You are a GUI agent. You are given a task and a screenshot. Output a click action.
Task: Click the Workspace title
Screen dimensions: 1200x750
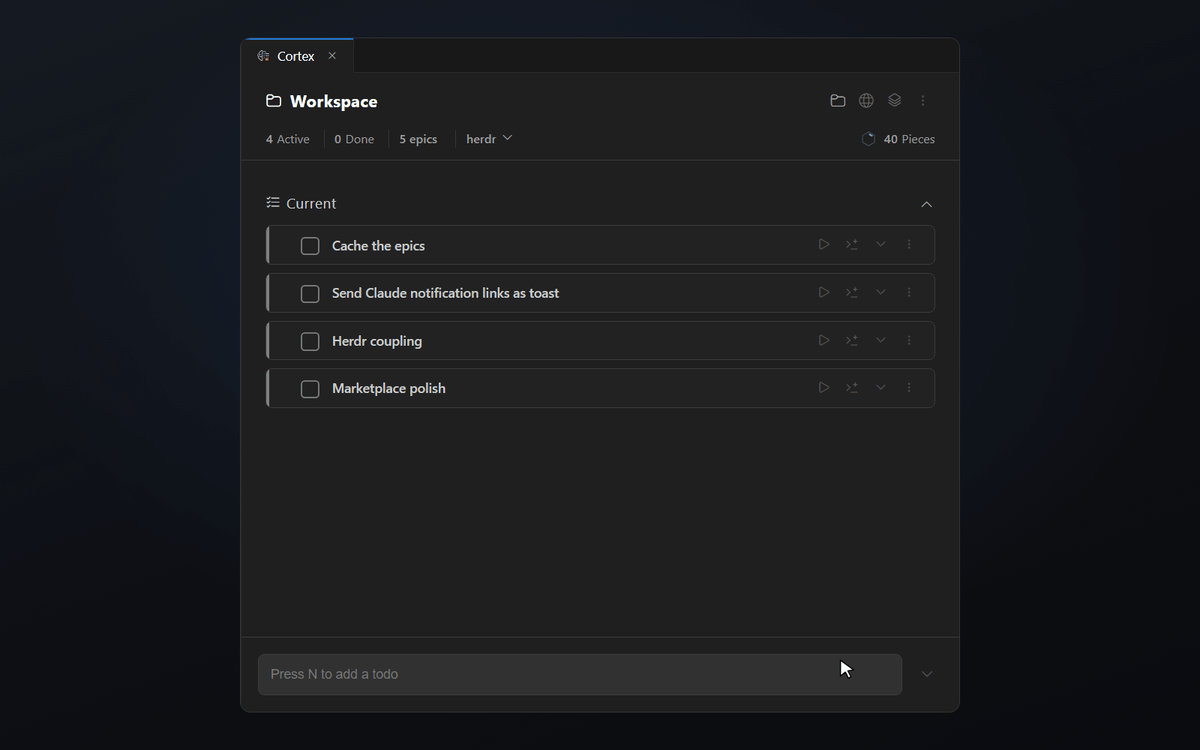click(x=333, y=101)
